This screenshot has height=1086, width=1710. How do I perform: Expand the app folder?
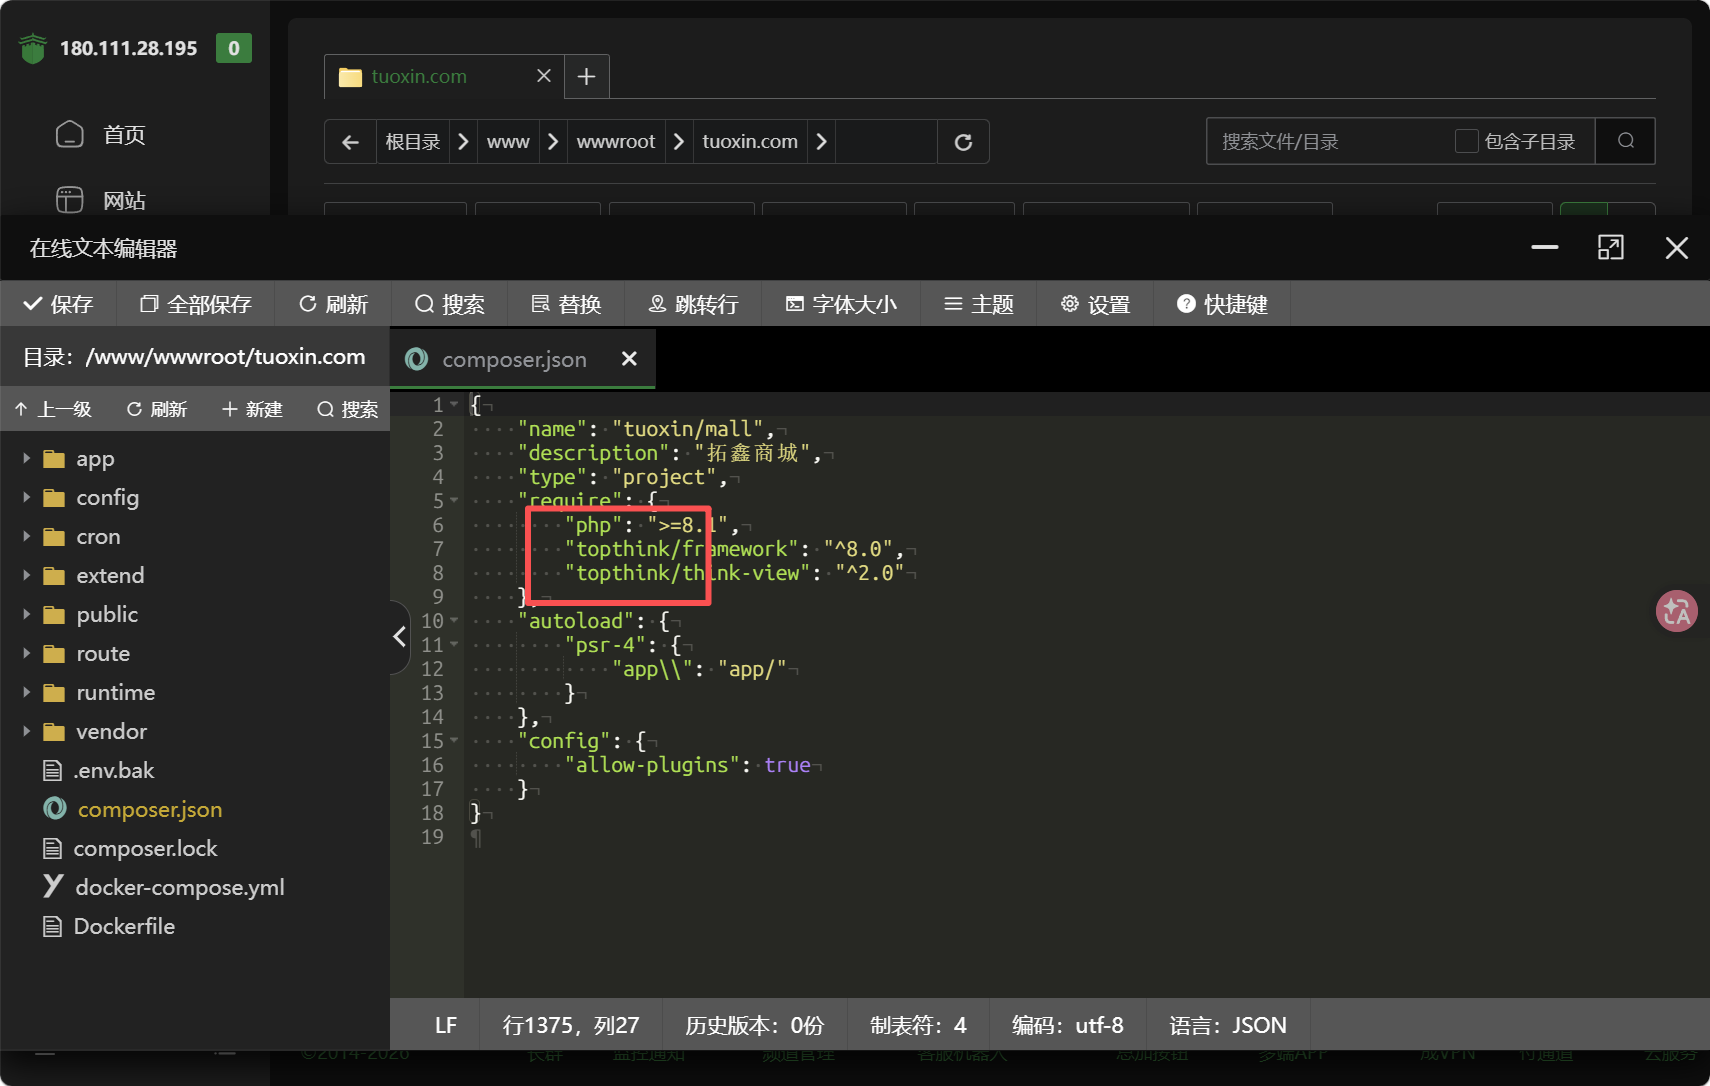pyautogui.click(x=27, y=459)
